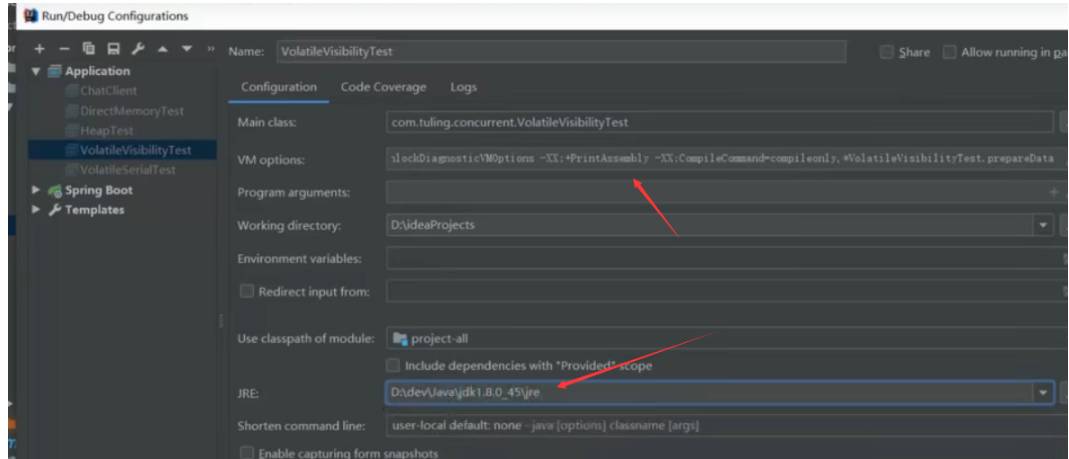Move configuration down with the arrow
Screen dimensions: 1069x459
point(187,50)
